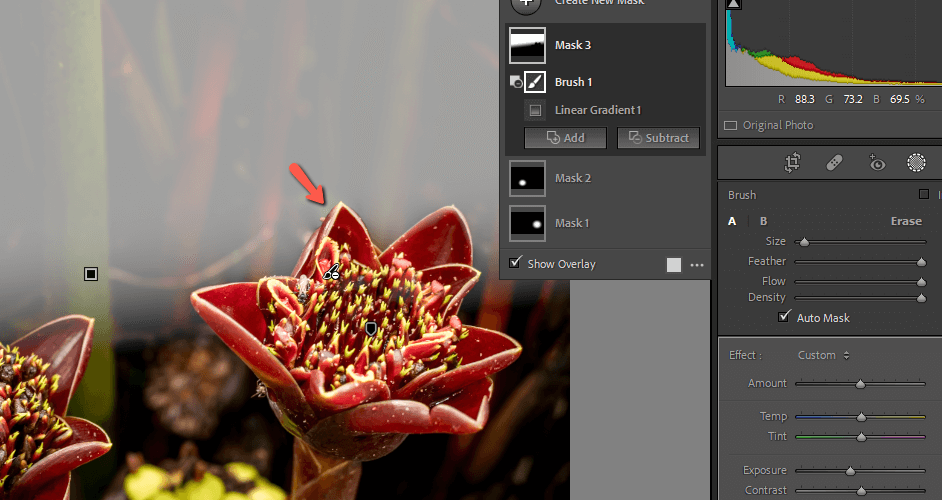The height and width of the screenshot is (500, 942).
Task: Click the subtract indicator beside Brush 1
Action: point(515,81)
